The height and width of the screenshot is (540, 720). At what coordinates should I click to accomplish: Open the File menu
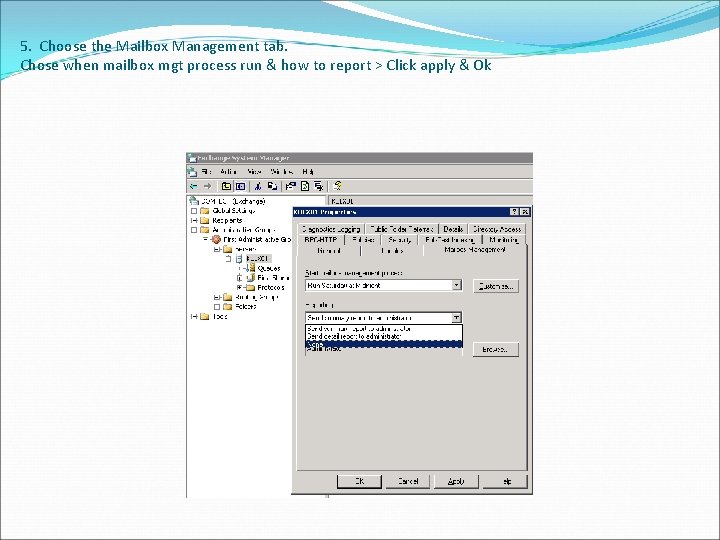click(x=206, y=172)
